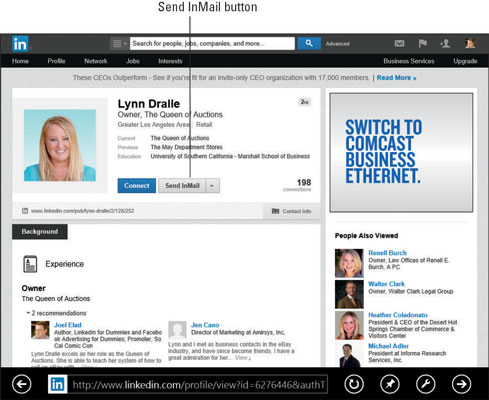This screenshot has width=489, height=400.
Task: Click the public profile URL text
Action: coord(83,211)
